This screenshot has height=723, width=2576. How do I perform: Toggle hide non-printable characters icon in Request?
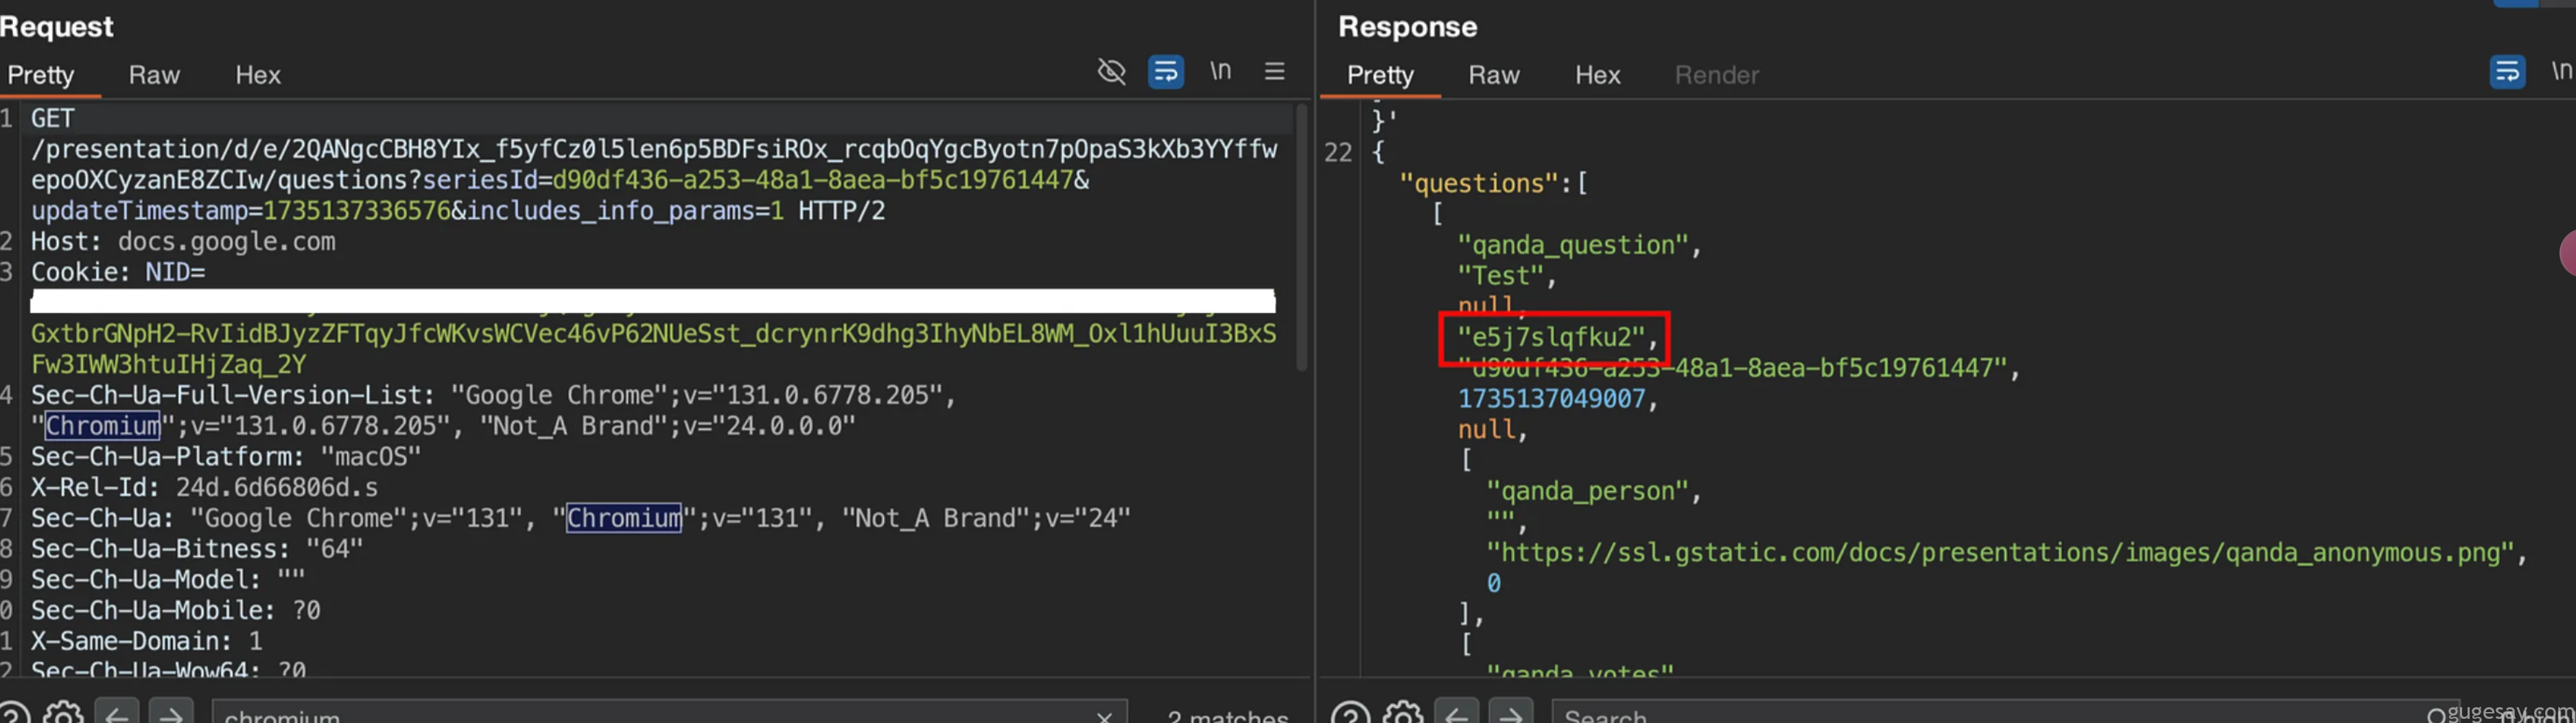(x=1111, y=72)
